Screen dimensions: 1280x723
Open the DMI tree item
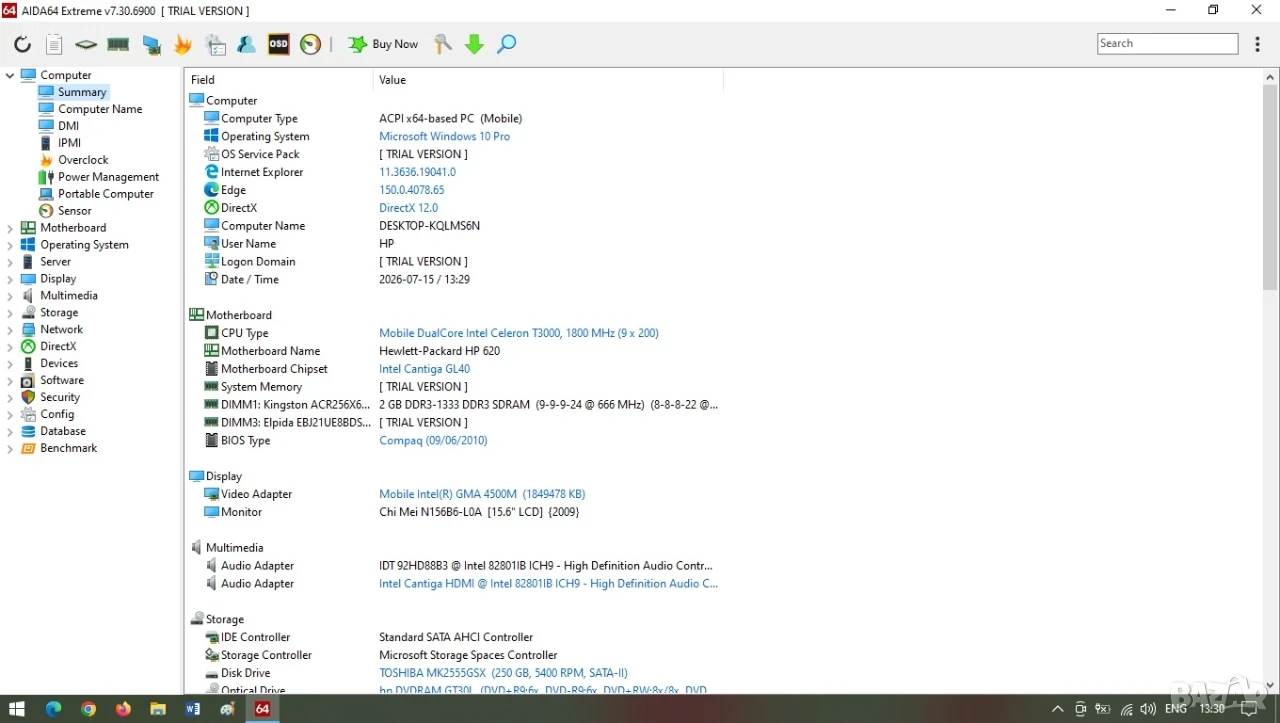point(68,126)
